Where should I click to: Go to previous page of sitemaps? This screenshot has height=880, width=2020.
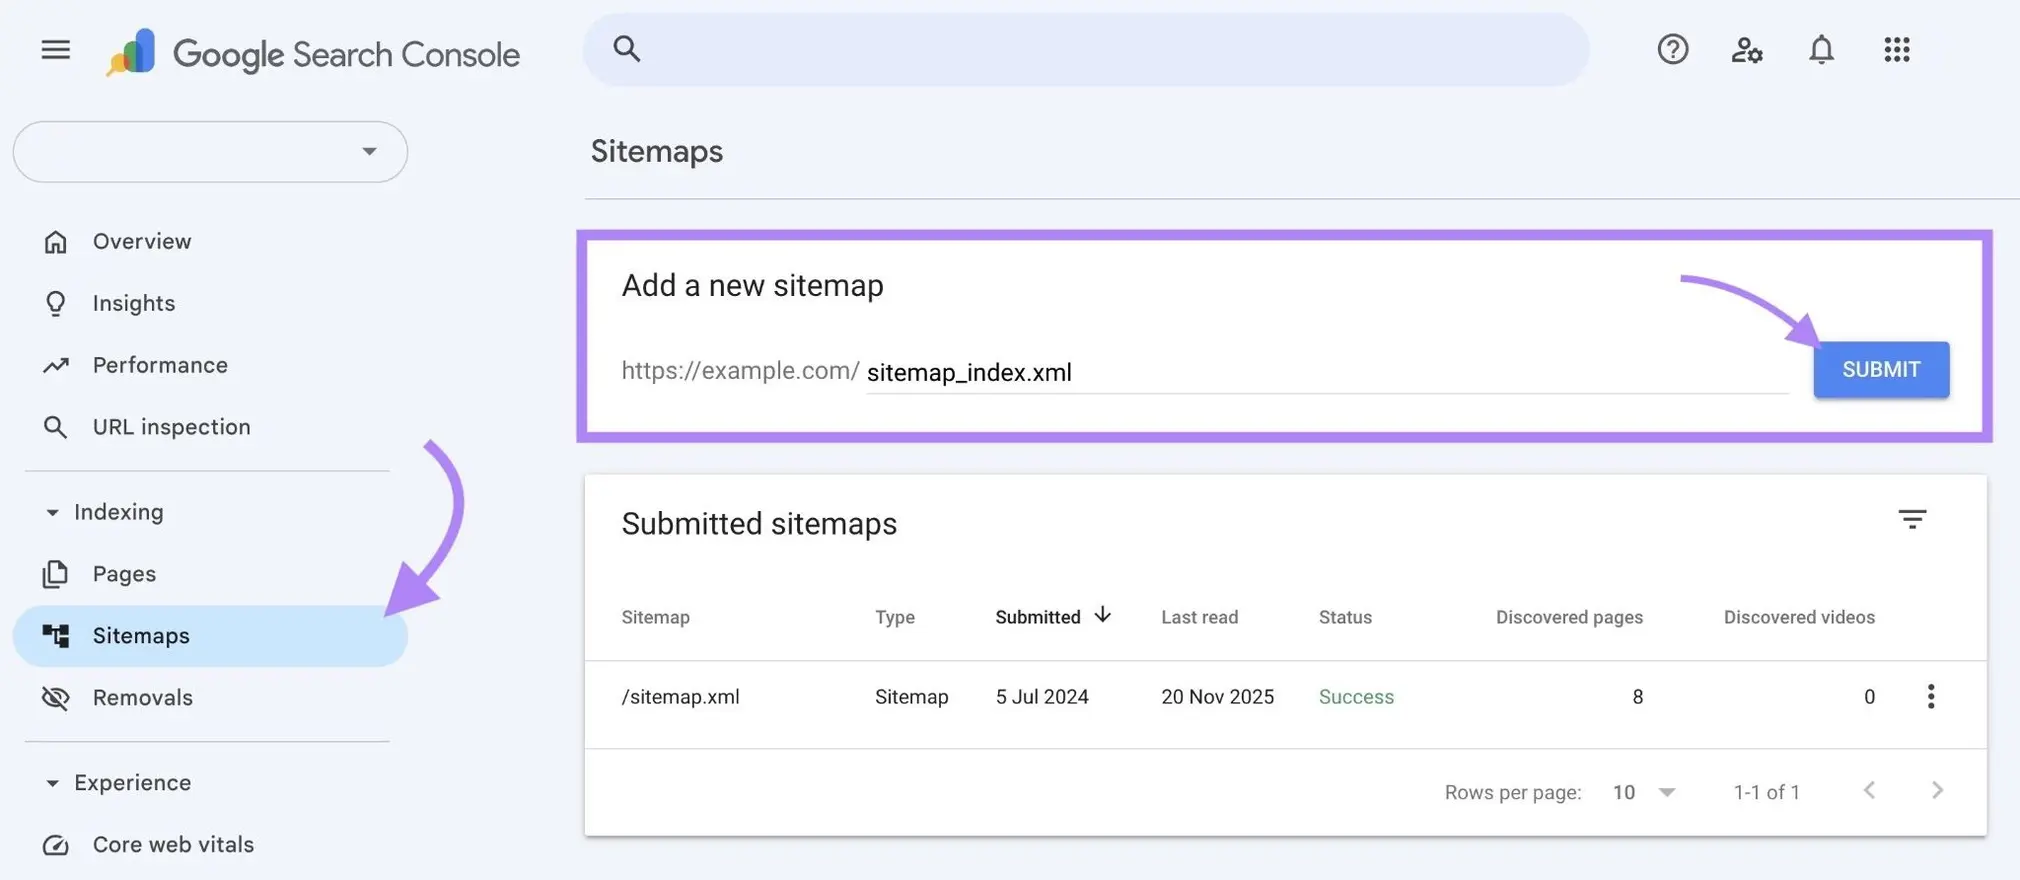coord(1868,790)
